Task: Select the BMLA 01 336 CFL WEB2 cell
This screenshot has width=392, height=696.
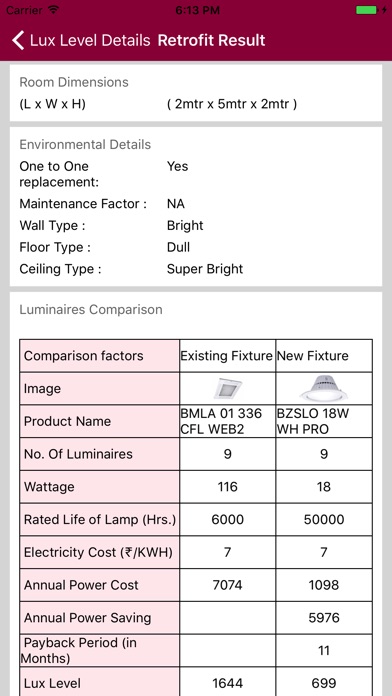Action: tap(227, 421)
